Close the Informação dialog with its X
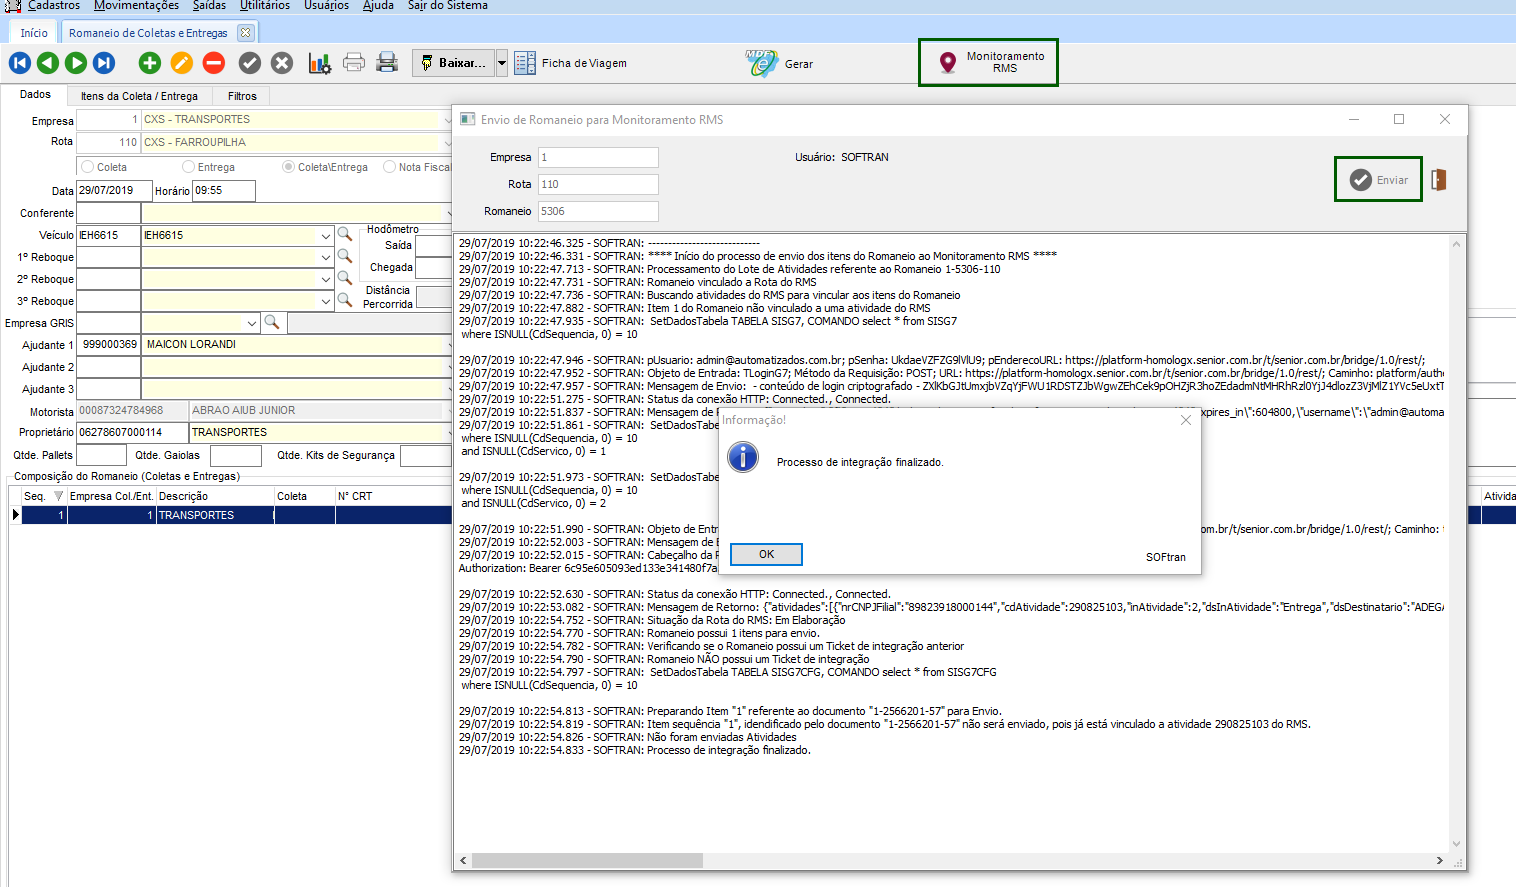The width and height of the screenshot is (1516, 887). tap(1185, 420)
